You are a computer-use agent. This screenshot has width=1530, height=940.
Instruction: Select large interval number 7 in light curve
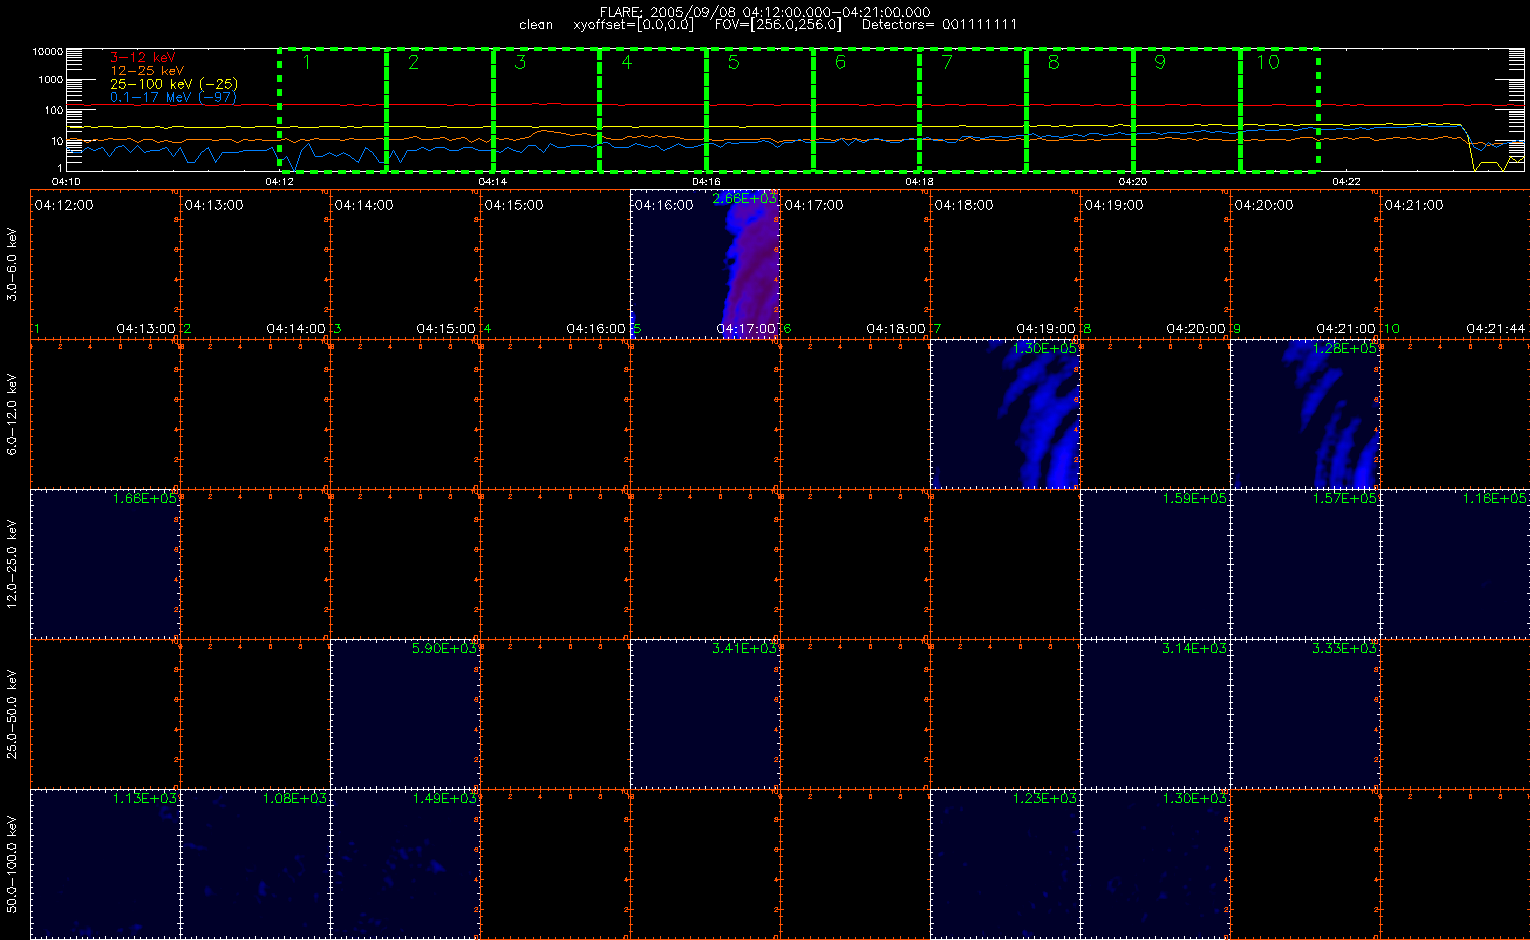point(947,62)
